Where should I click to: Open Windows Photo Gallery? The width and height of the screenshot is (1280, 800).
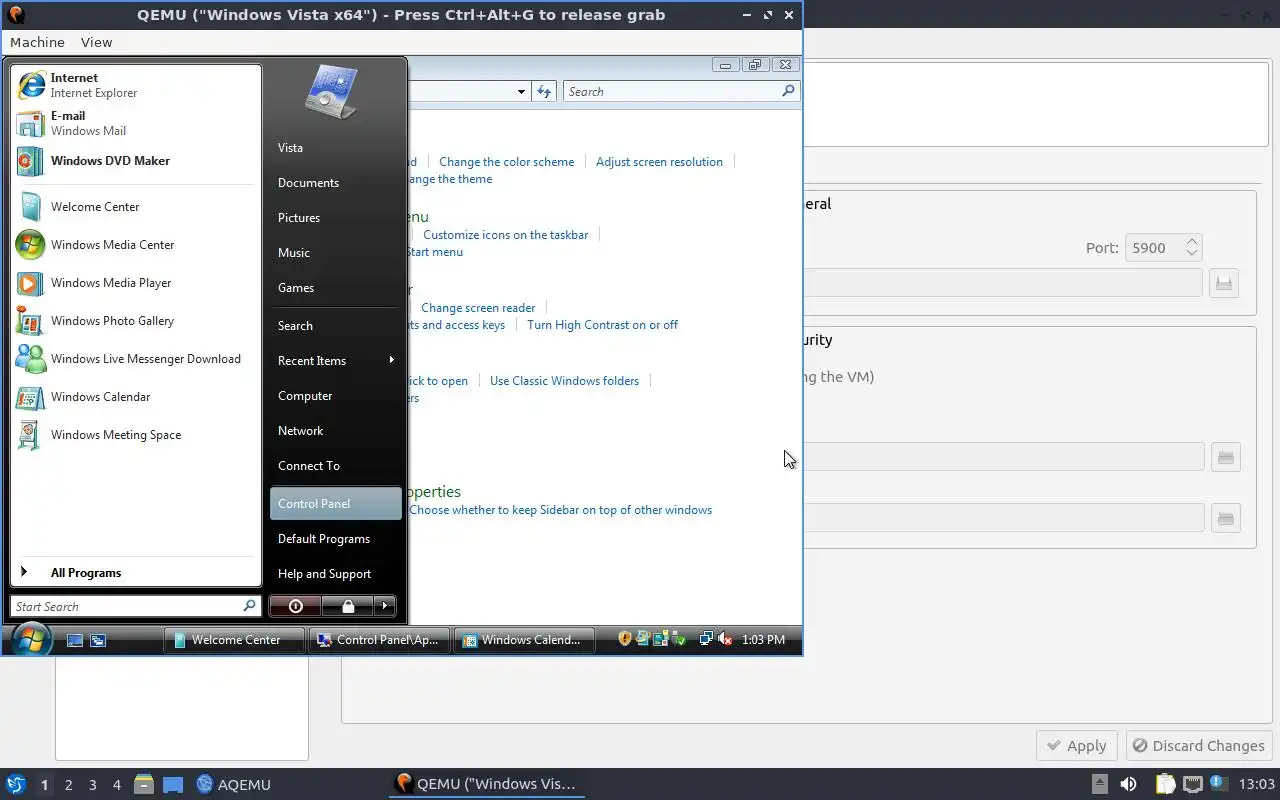(x=136, y=321)
